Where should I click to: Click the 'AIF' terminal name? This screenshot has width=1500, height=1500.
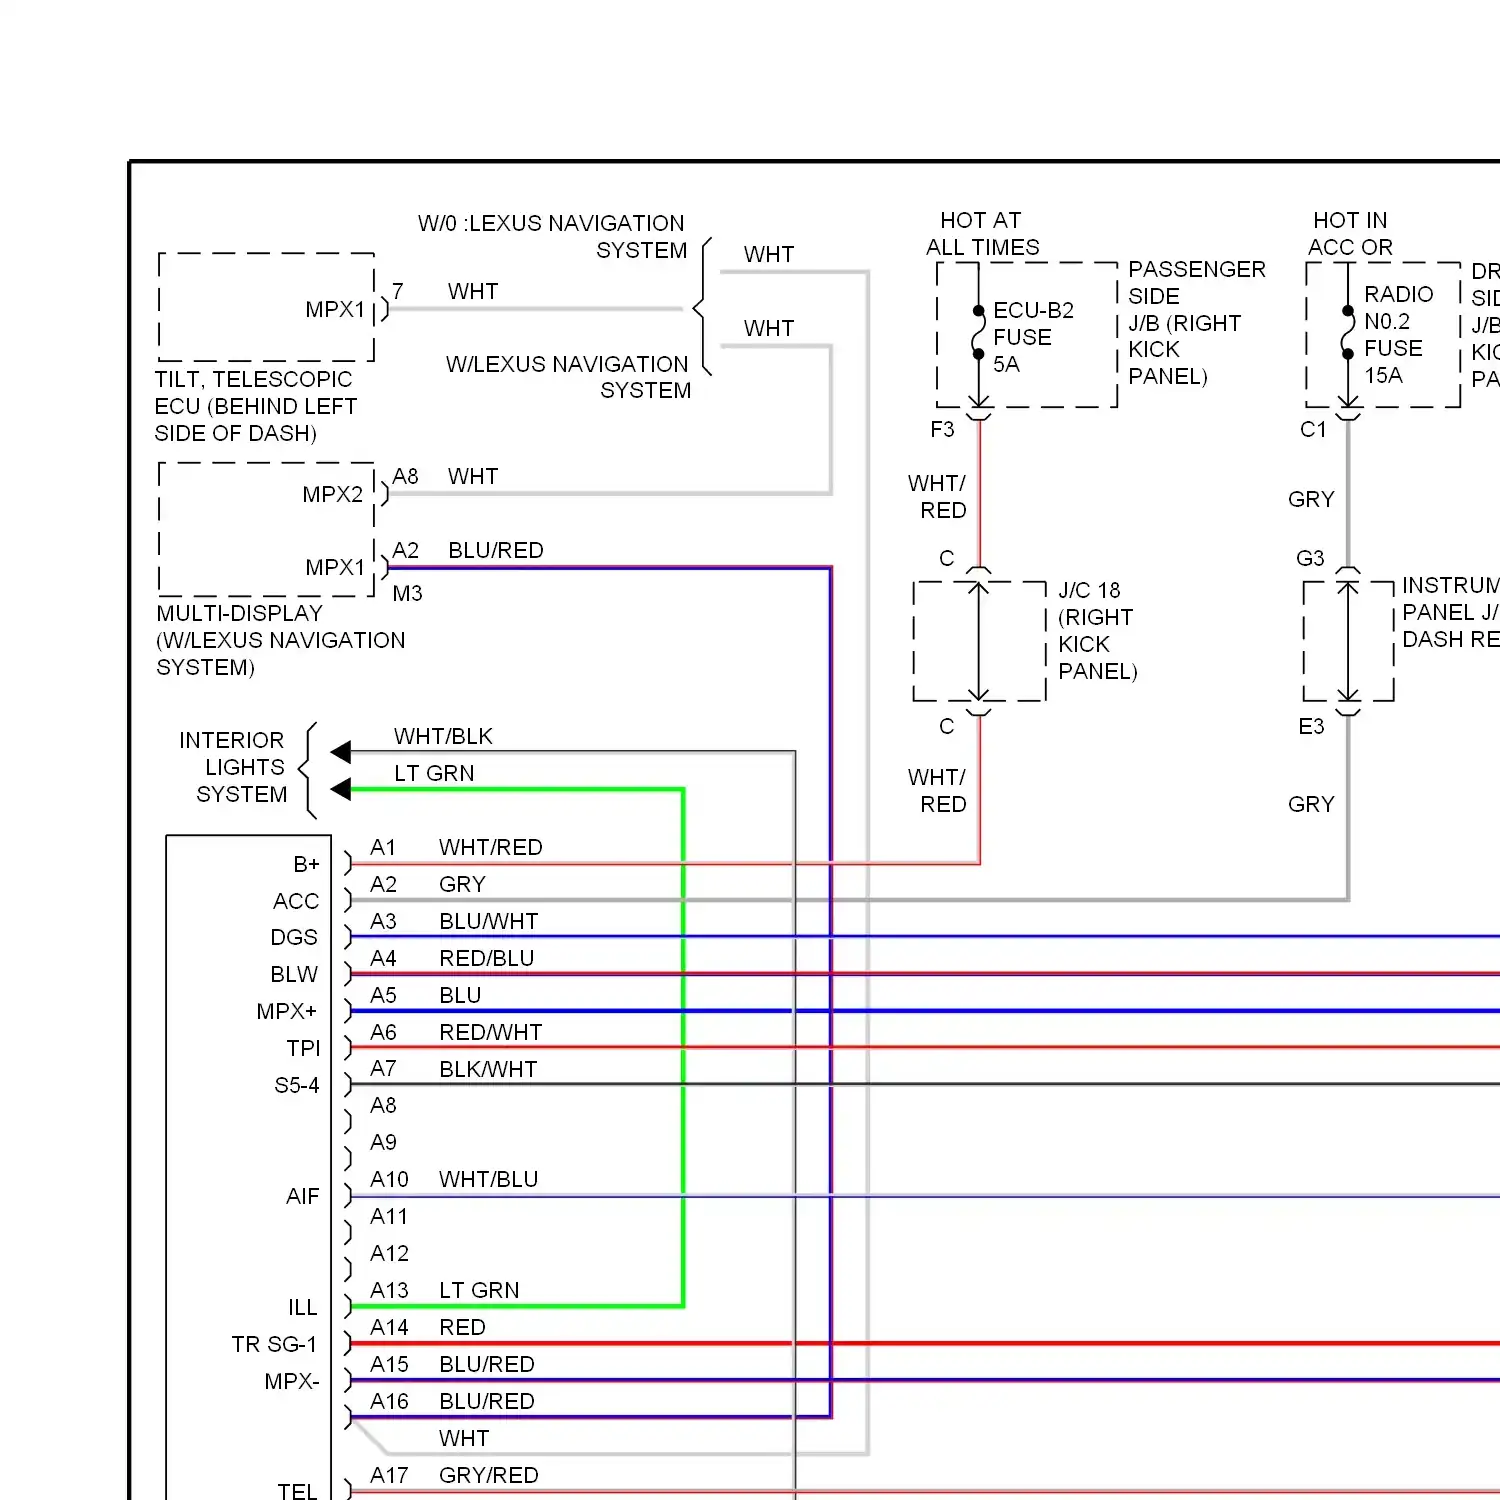pyautogui.click(x=302, y=1197)
